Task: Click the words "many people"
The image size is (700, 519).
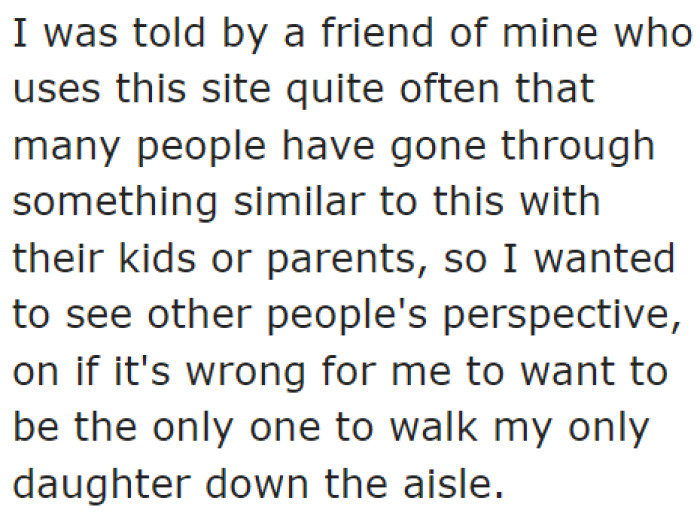Action: coord(139,148)
